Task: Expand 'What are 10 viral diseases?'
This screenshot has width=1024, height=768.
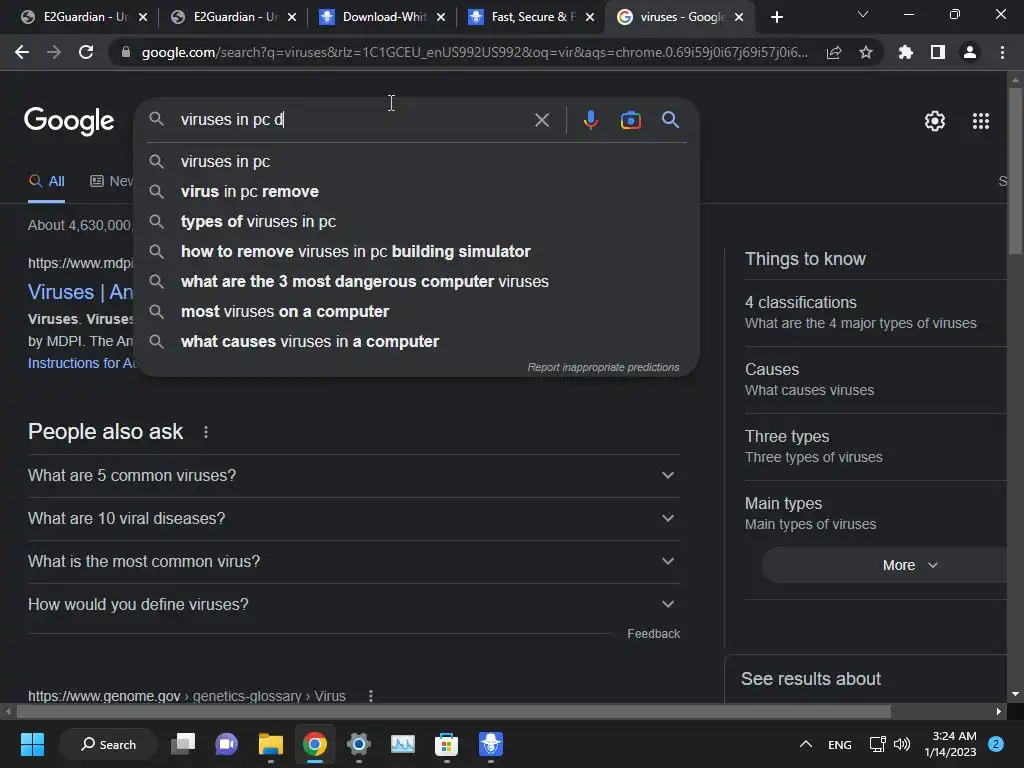Action: [354, 519]
